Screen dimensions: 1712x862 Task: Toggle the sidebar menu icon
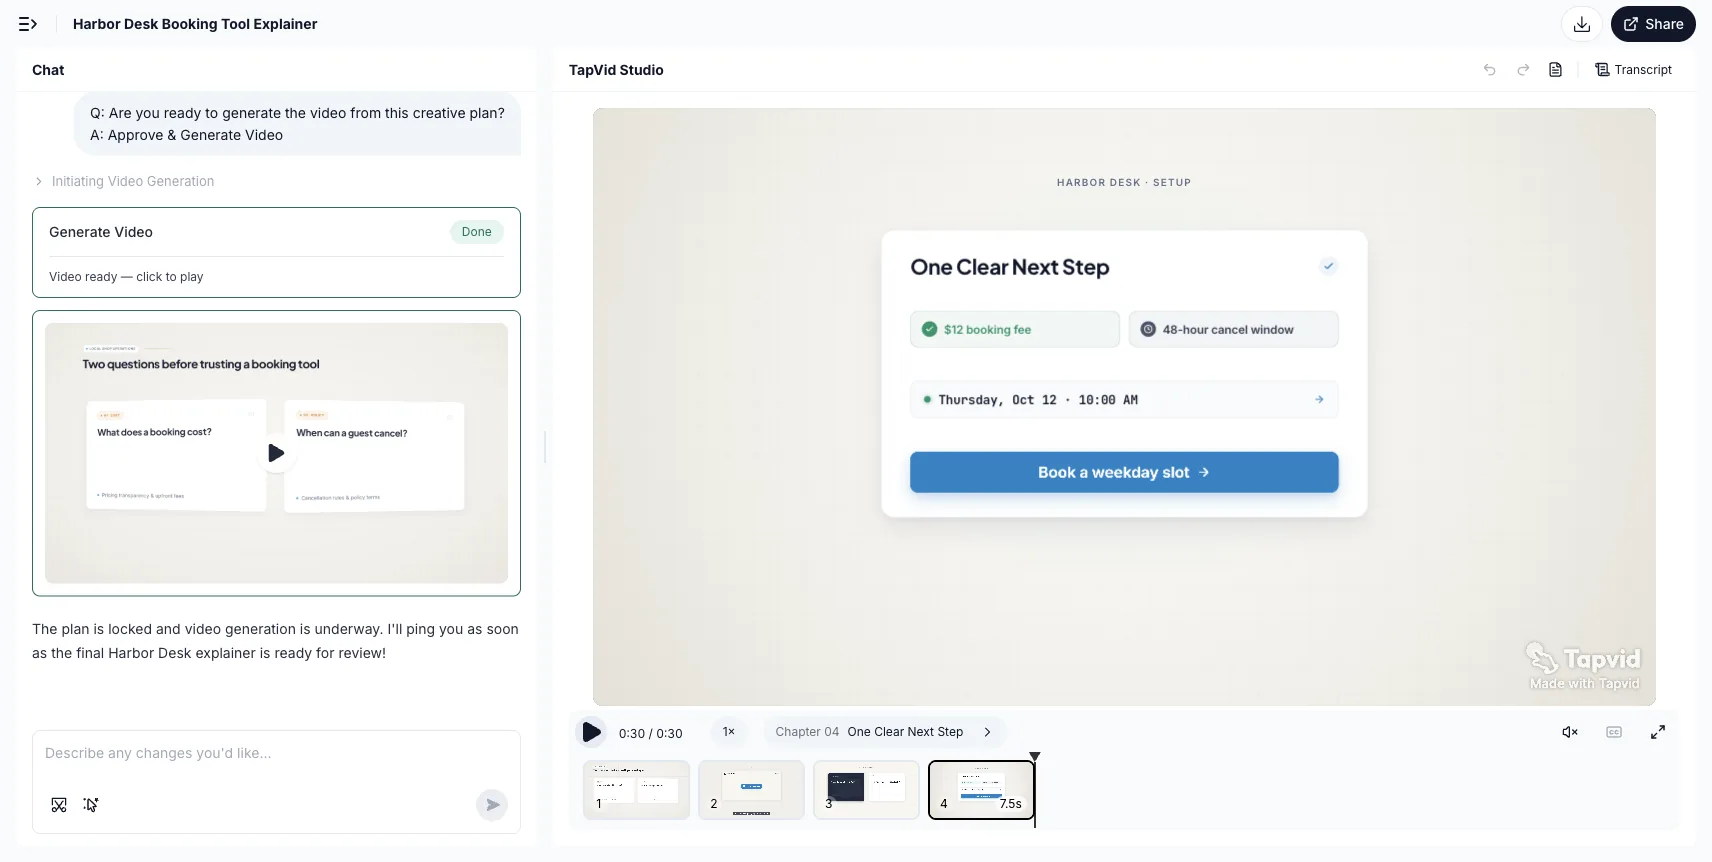(28, 24)
